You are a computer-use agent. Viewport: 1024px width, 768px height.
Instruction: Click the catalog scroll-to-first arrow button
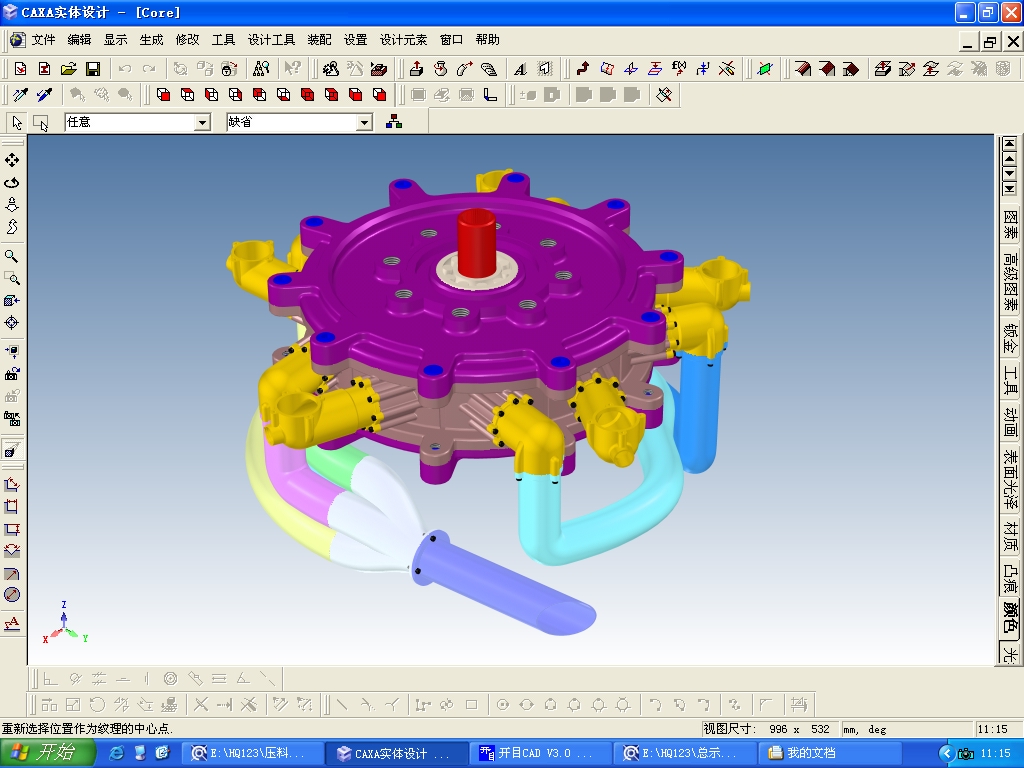pos(1010,143)
